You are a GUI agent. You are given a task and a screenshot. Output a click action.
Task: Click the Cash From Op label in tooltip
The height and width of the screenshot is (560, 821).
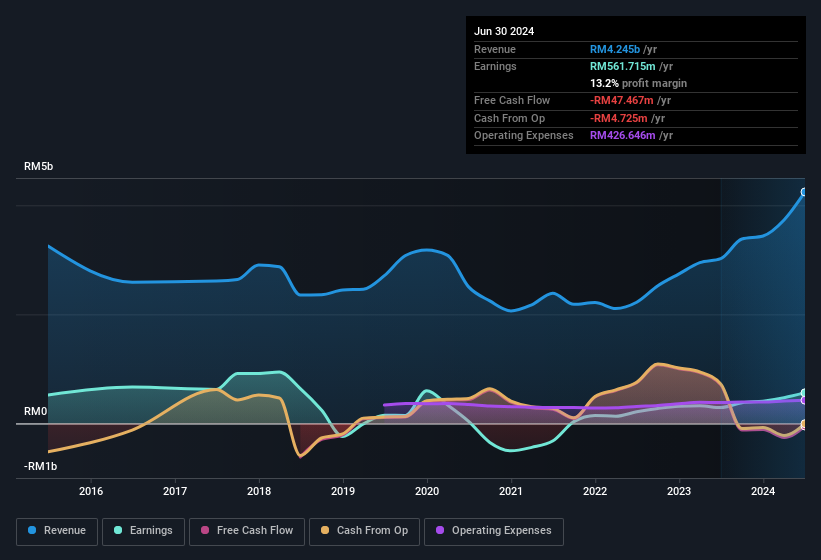tap(509, 118)
